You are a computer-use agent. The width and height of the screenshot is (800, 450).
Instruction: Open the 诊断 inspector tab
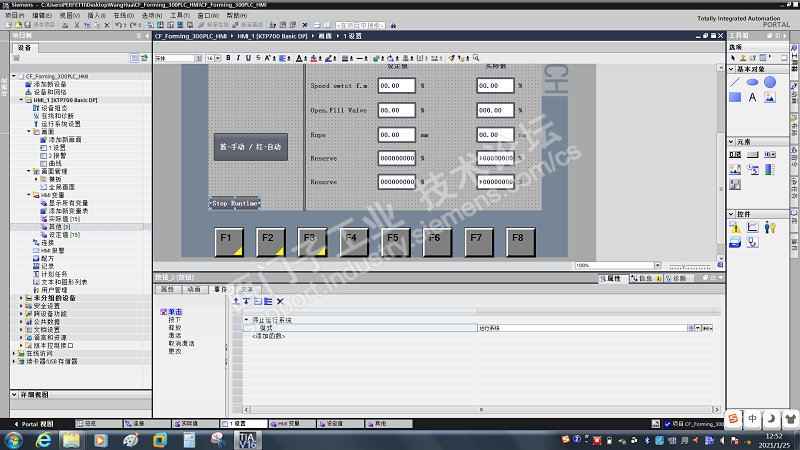coord(679,279)
